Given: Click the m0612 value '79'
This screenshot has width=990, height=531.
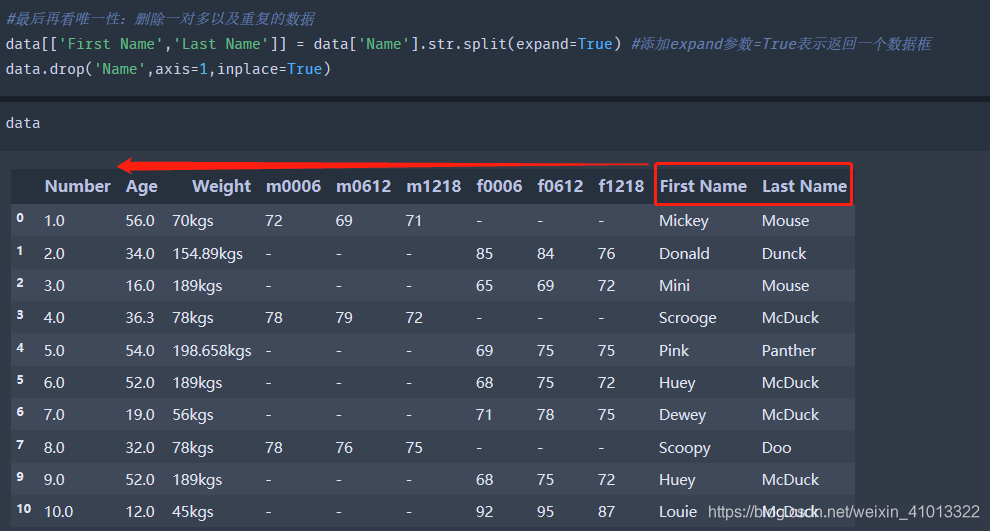Looking at the screenshot, I should point(344,318).
